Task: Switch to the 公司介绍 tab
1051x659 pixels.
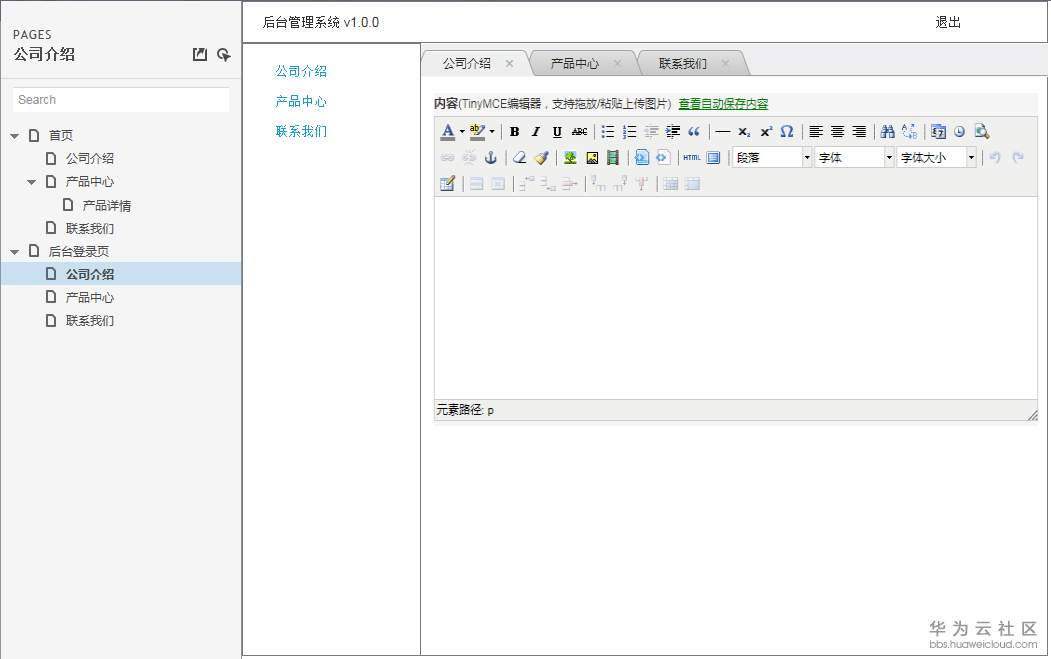Action: point(467,64)
